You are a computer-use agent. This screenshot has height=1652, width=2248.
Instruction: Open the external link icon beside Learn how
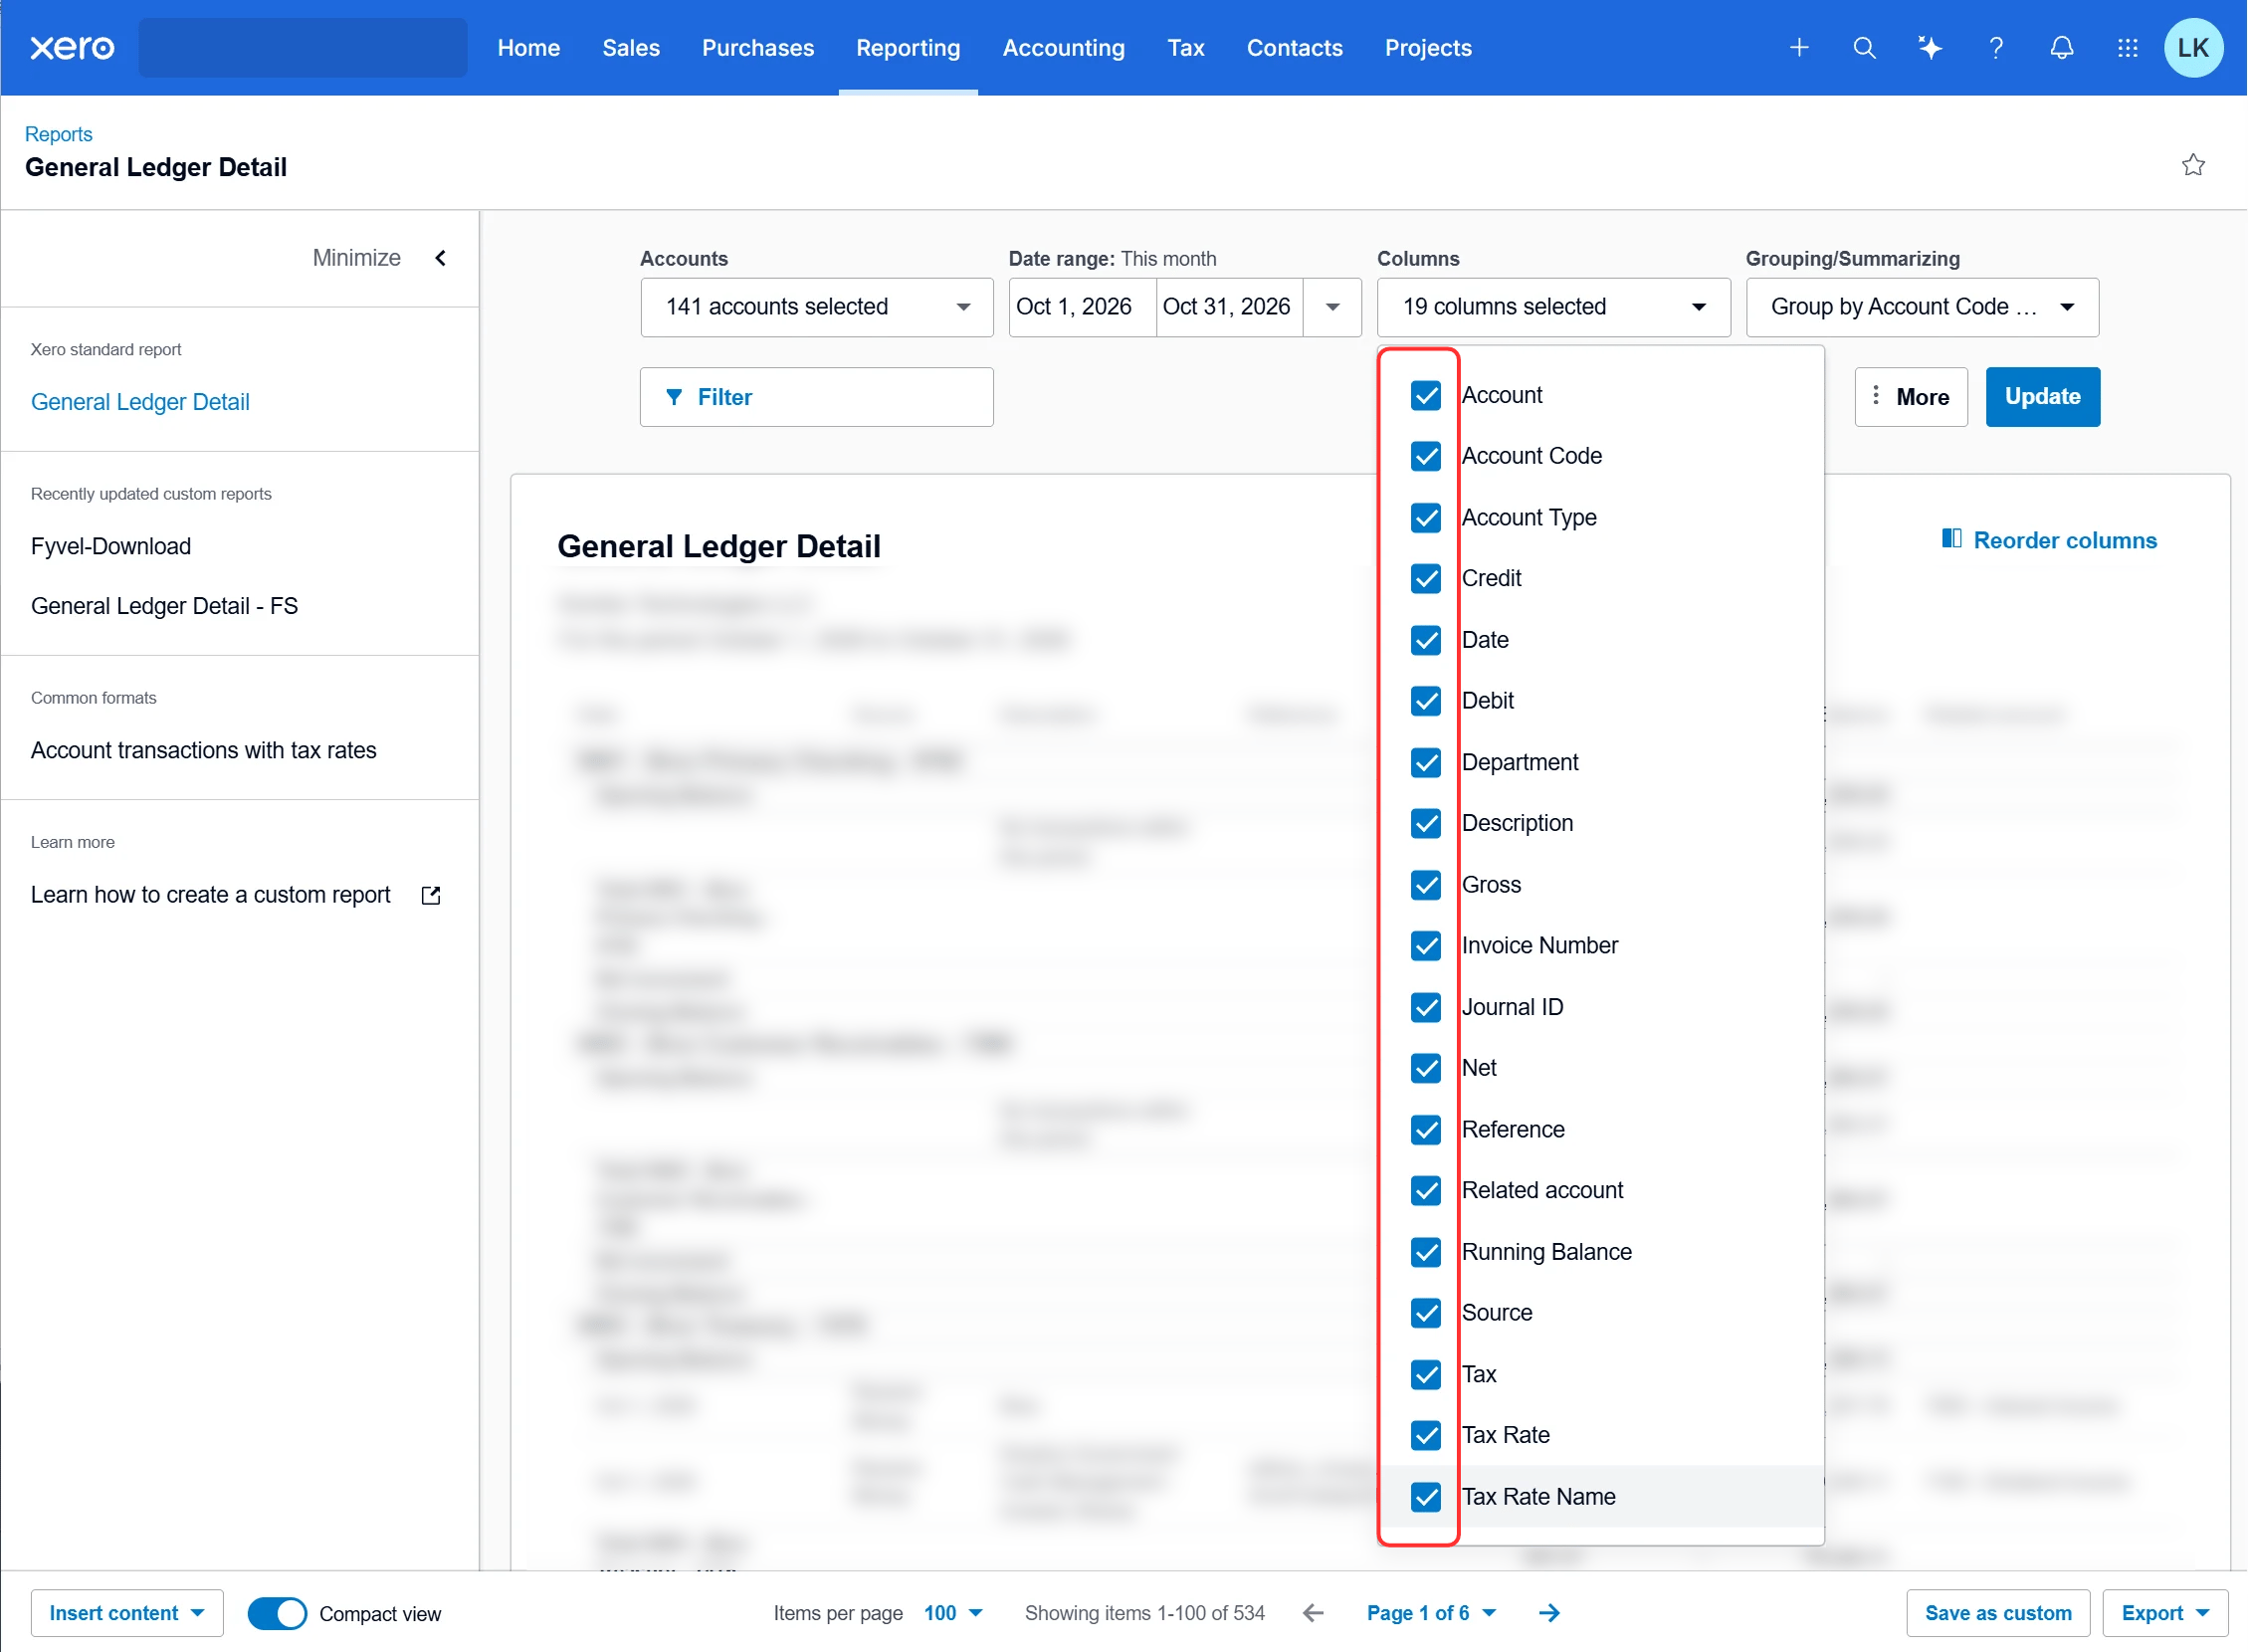tap(431, 895)
